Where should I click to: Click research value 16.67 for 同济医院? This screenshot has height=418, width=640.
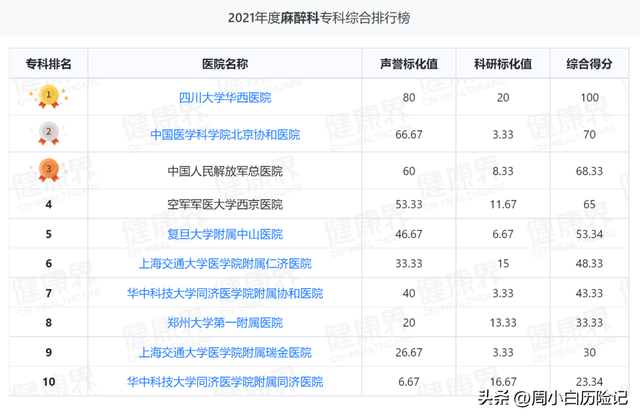(503, 382)
